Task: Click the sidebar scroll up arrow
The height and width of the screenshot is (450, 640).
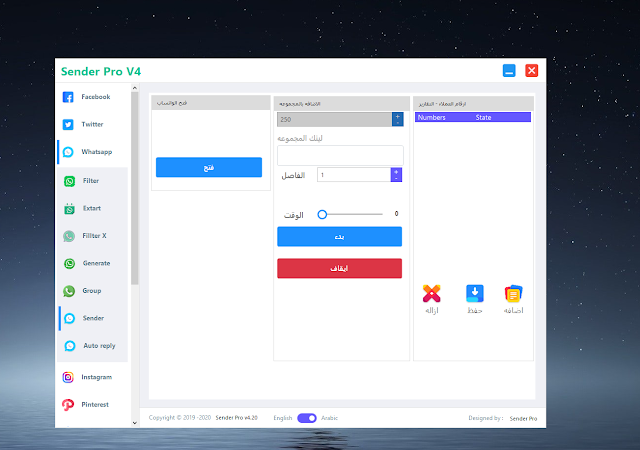Action: pyautogui.click(x=135, y=88)
